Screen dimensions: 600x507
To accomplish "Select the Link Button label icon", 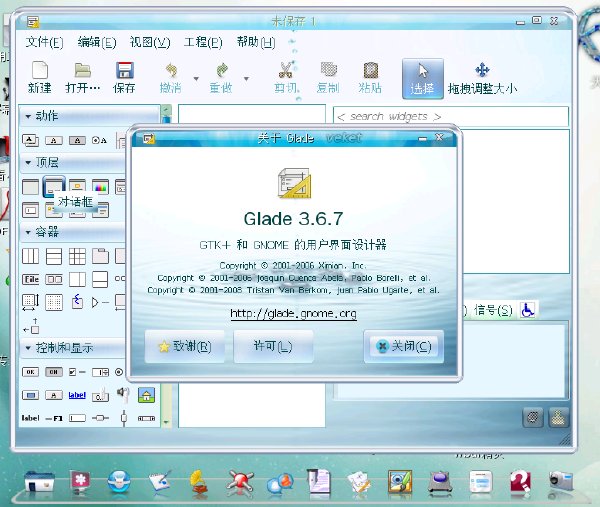I will click(x=77, y=395).
